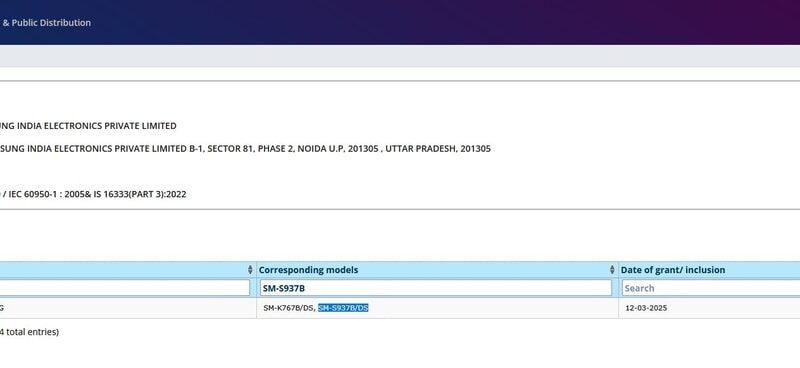This screenshot has width=800, height=368.
Task: Click the SM-K767B/DS model entry
Action: pyautogui.click(x=289, y=308)
